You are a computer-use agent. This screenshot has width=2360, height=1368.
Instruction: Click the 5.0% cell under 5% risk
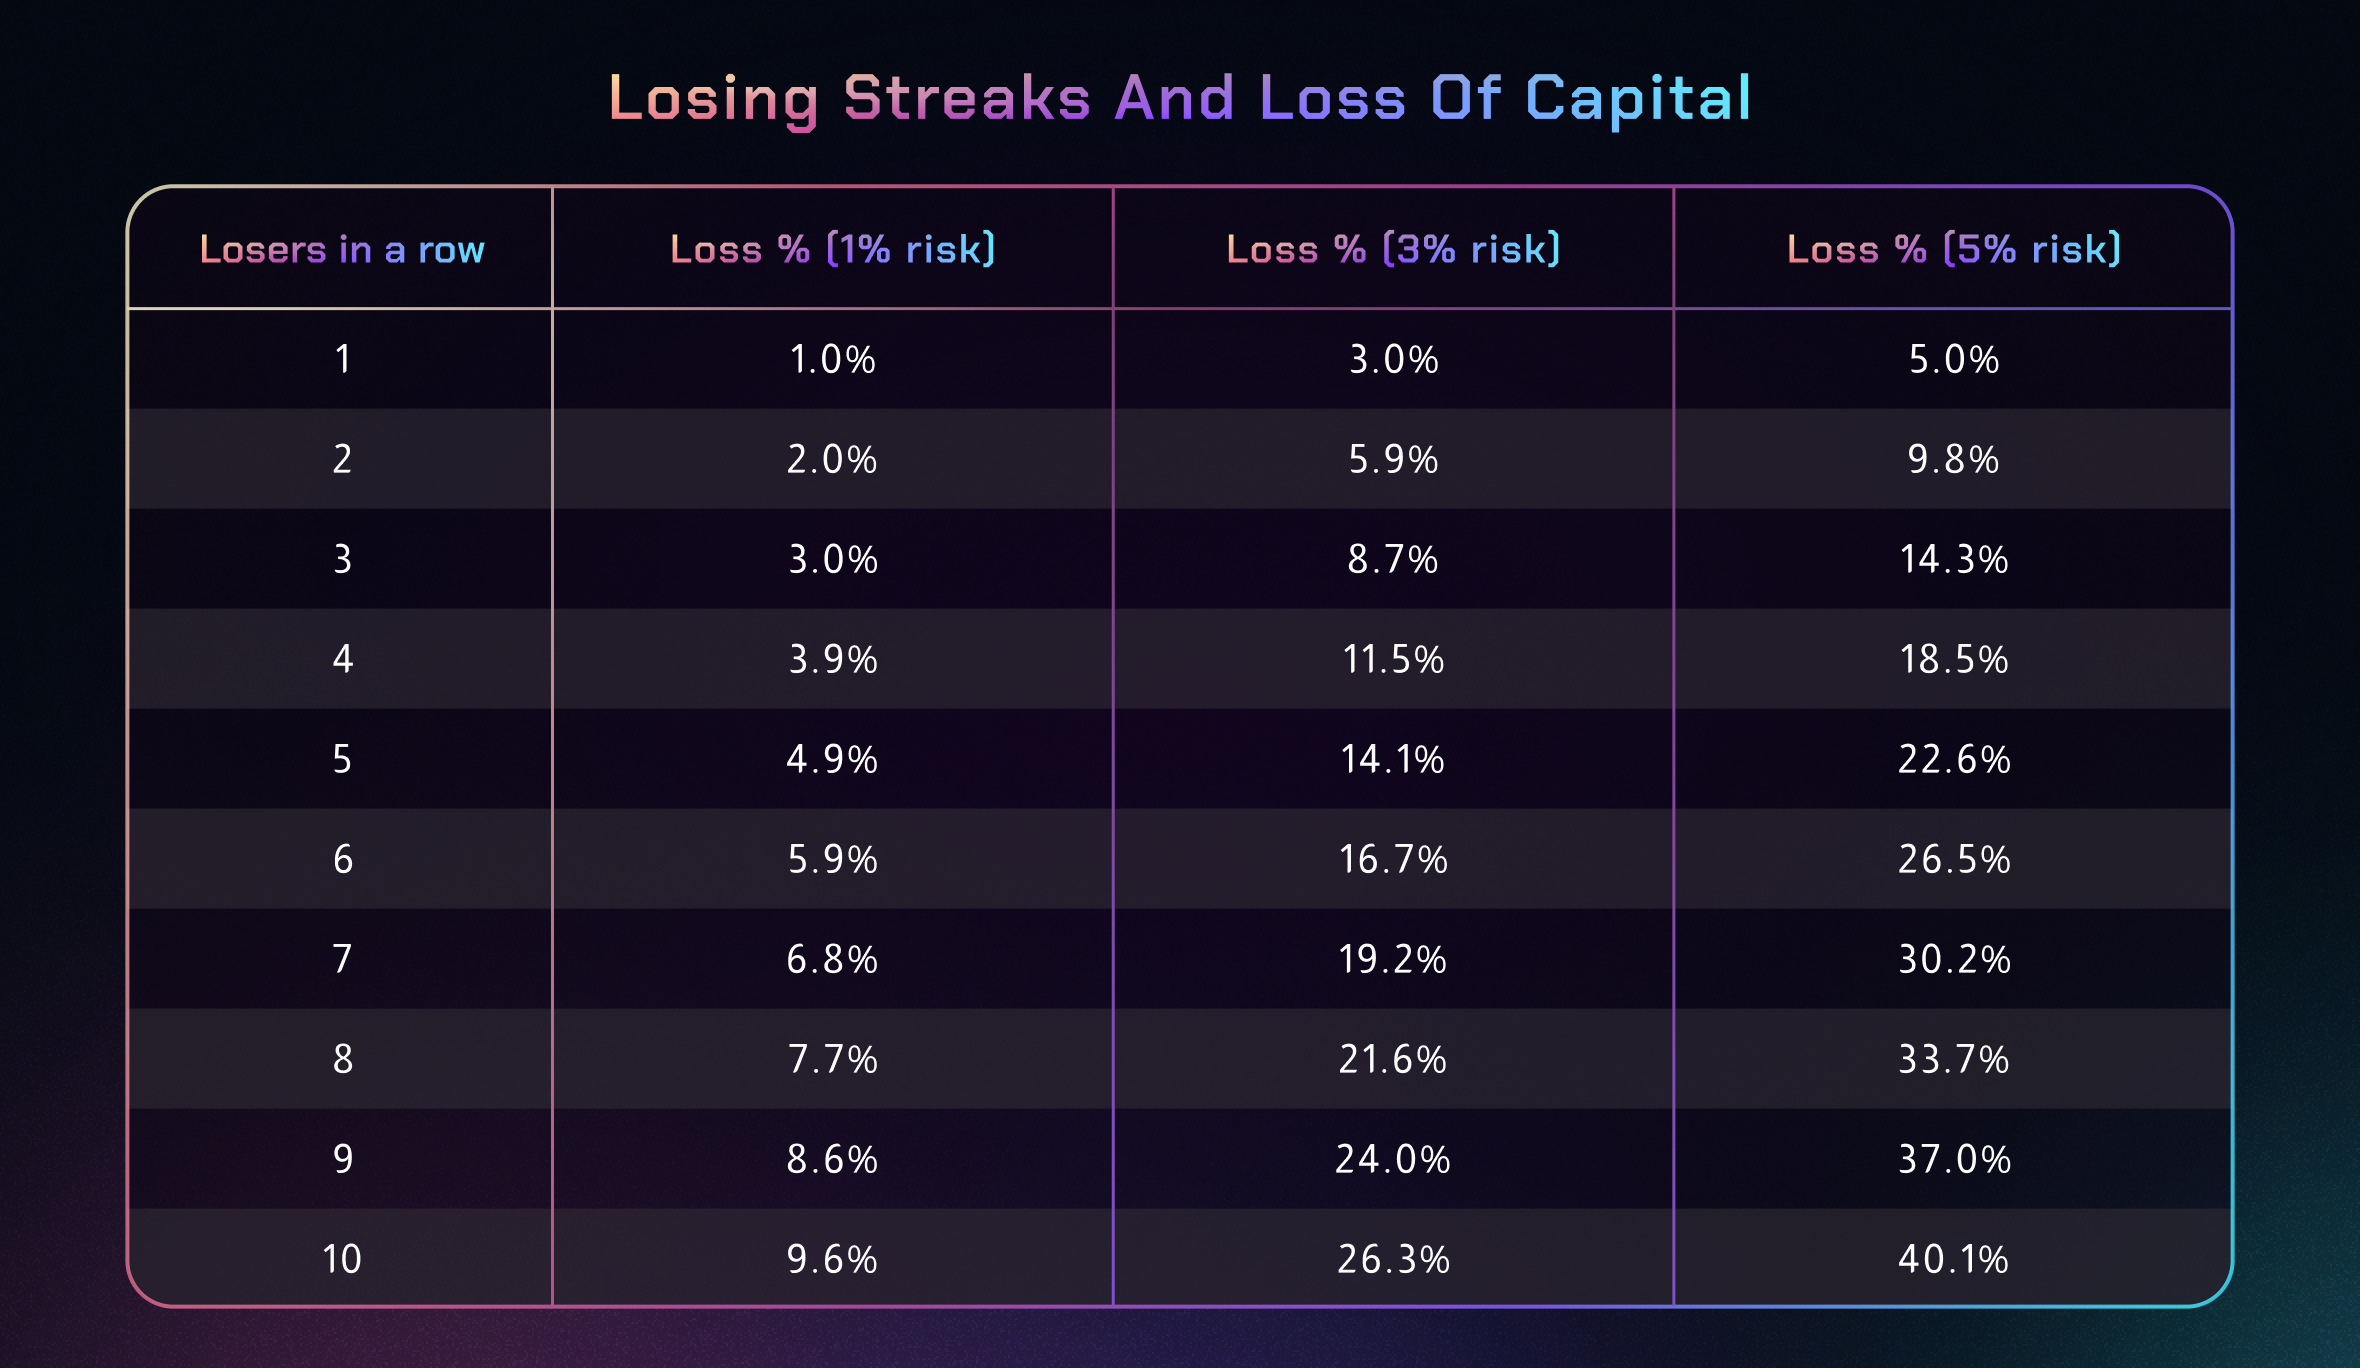point(1954,359)
